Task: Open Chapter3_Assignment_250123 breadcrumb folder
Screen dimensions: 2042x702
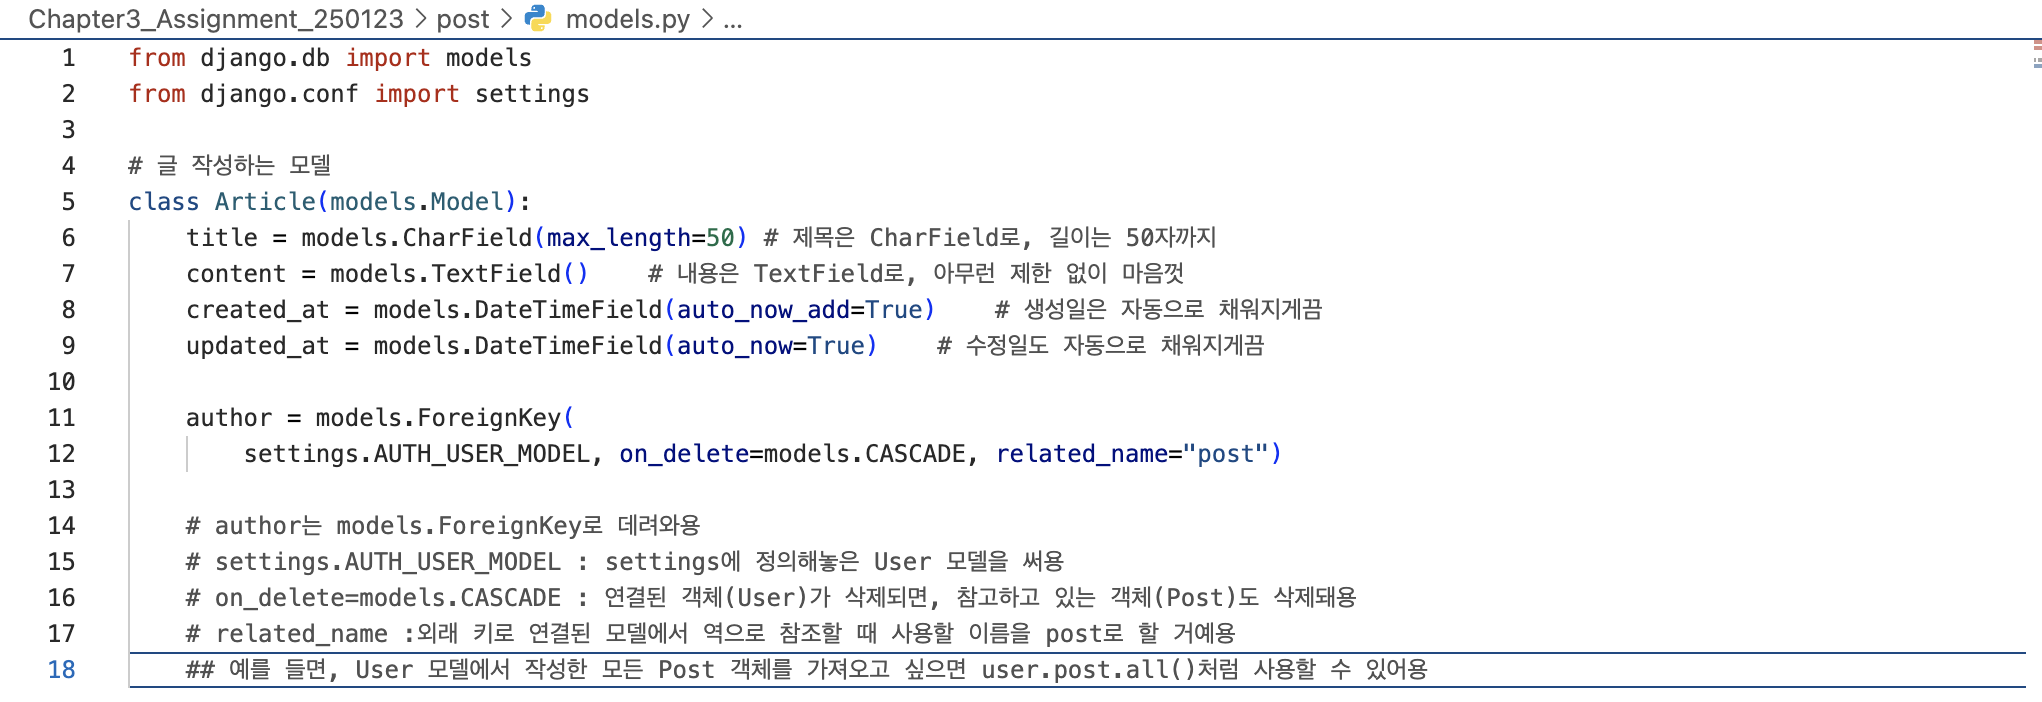Action: (x=216, y=19)
